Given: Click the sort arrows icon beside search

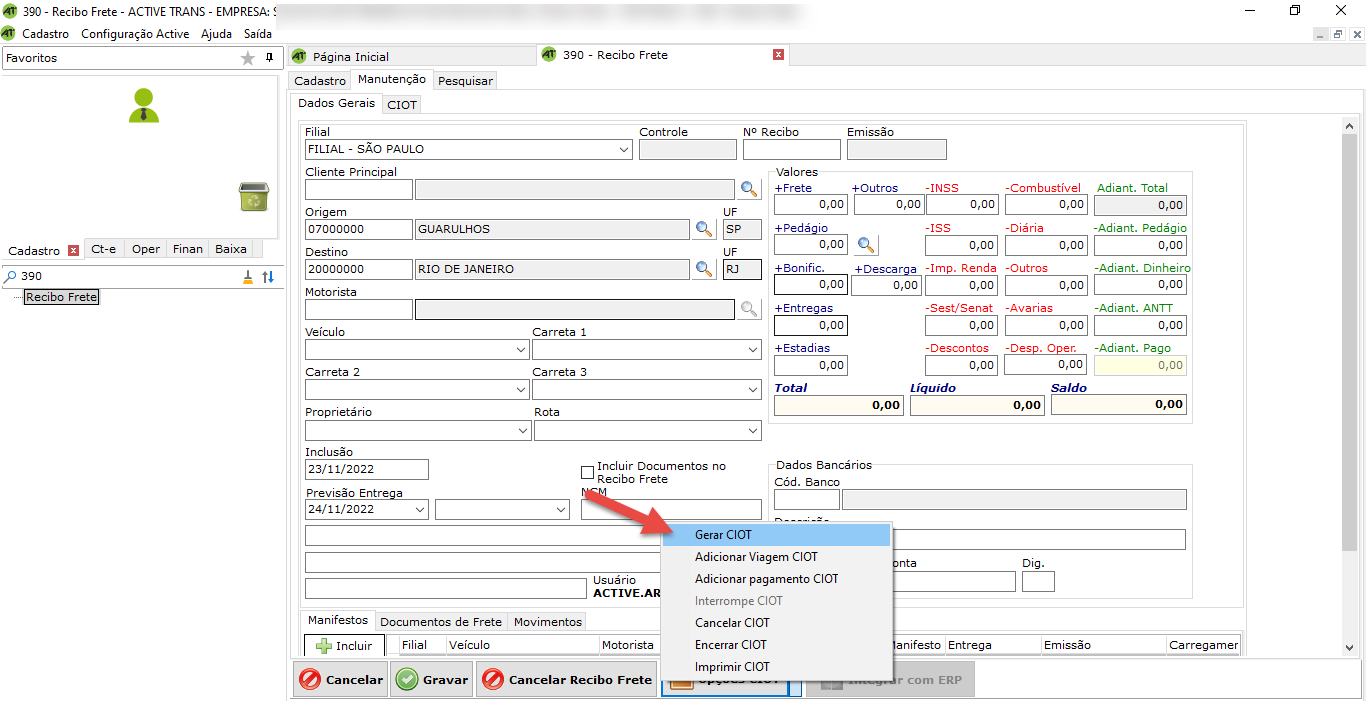Looking at the screenshot, I should point(268,277).
